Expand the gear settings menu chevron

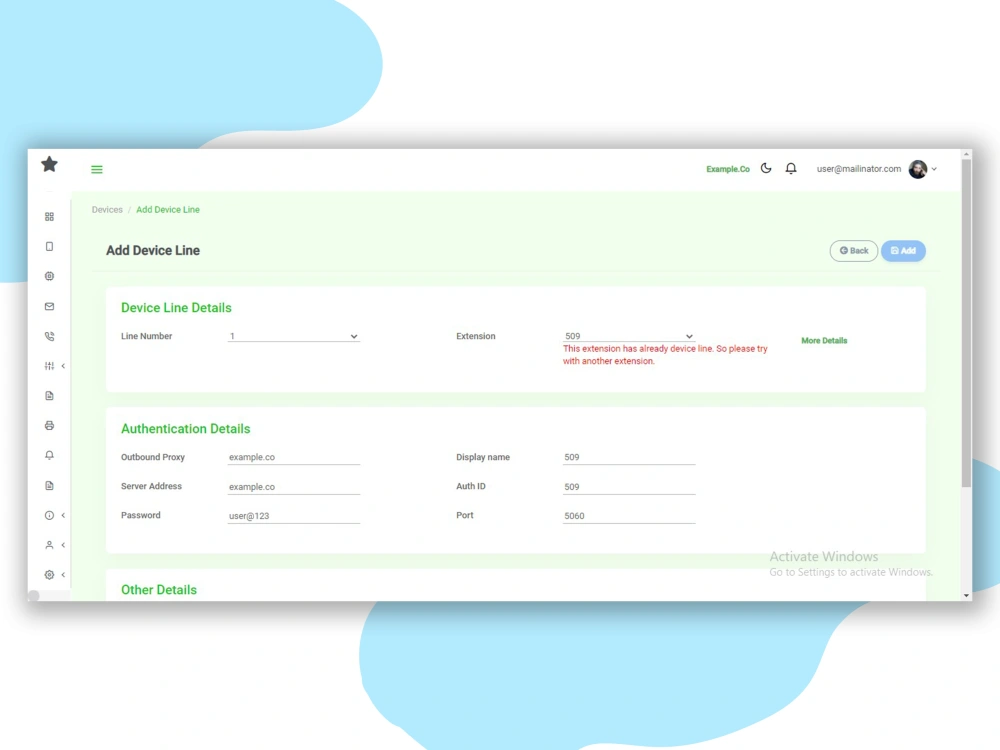point(63,575)
